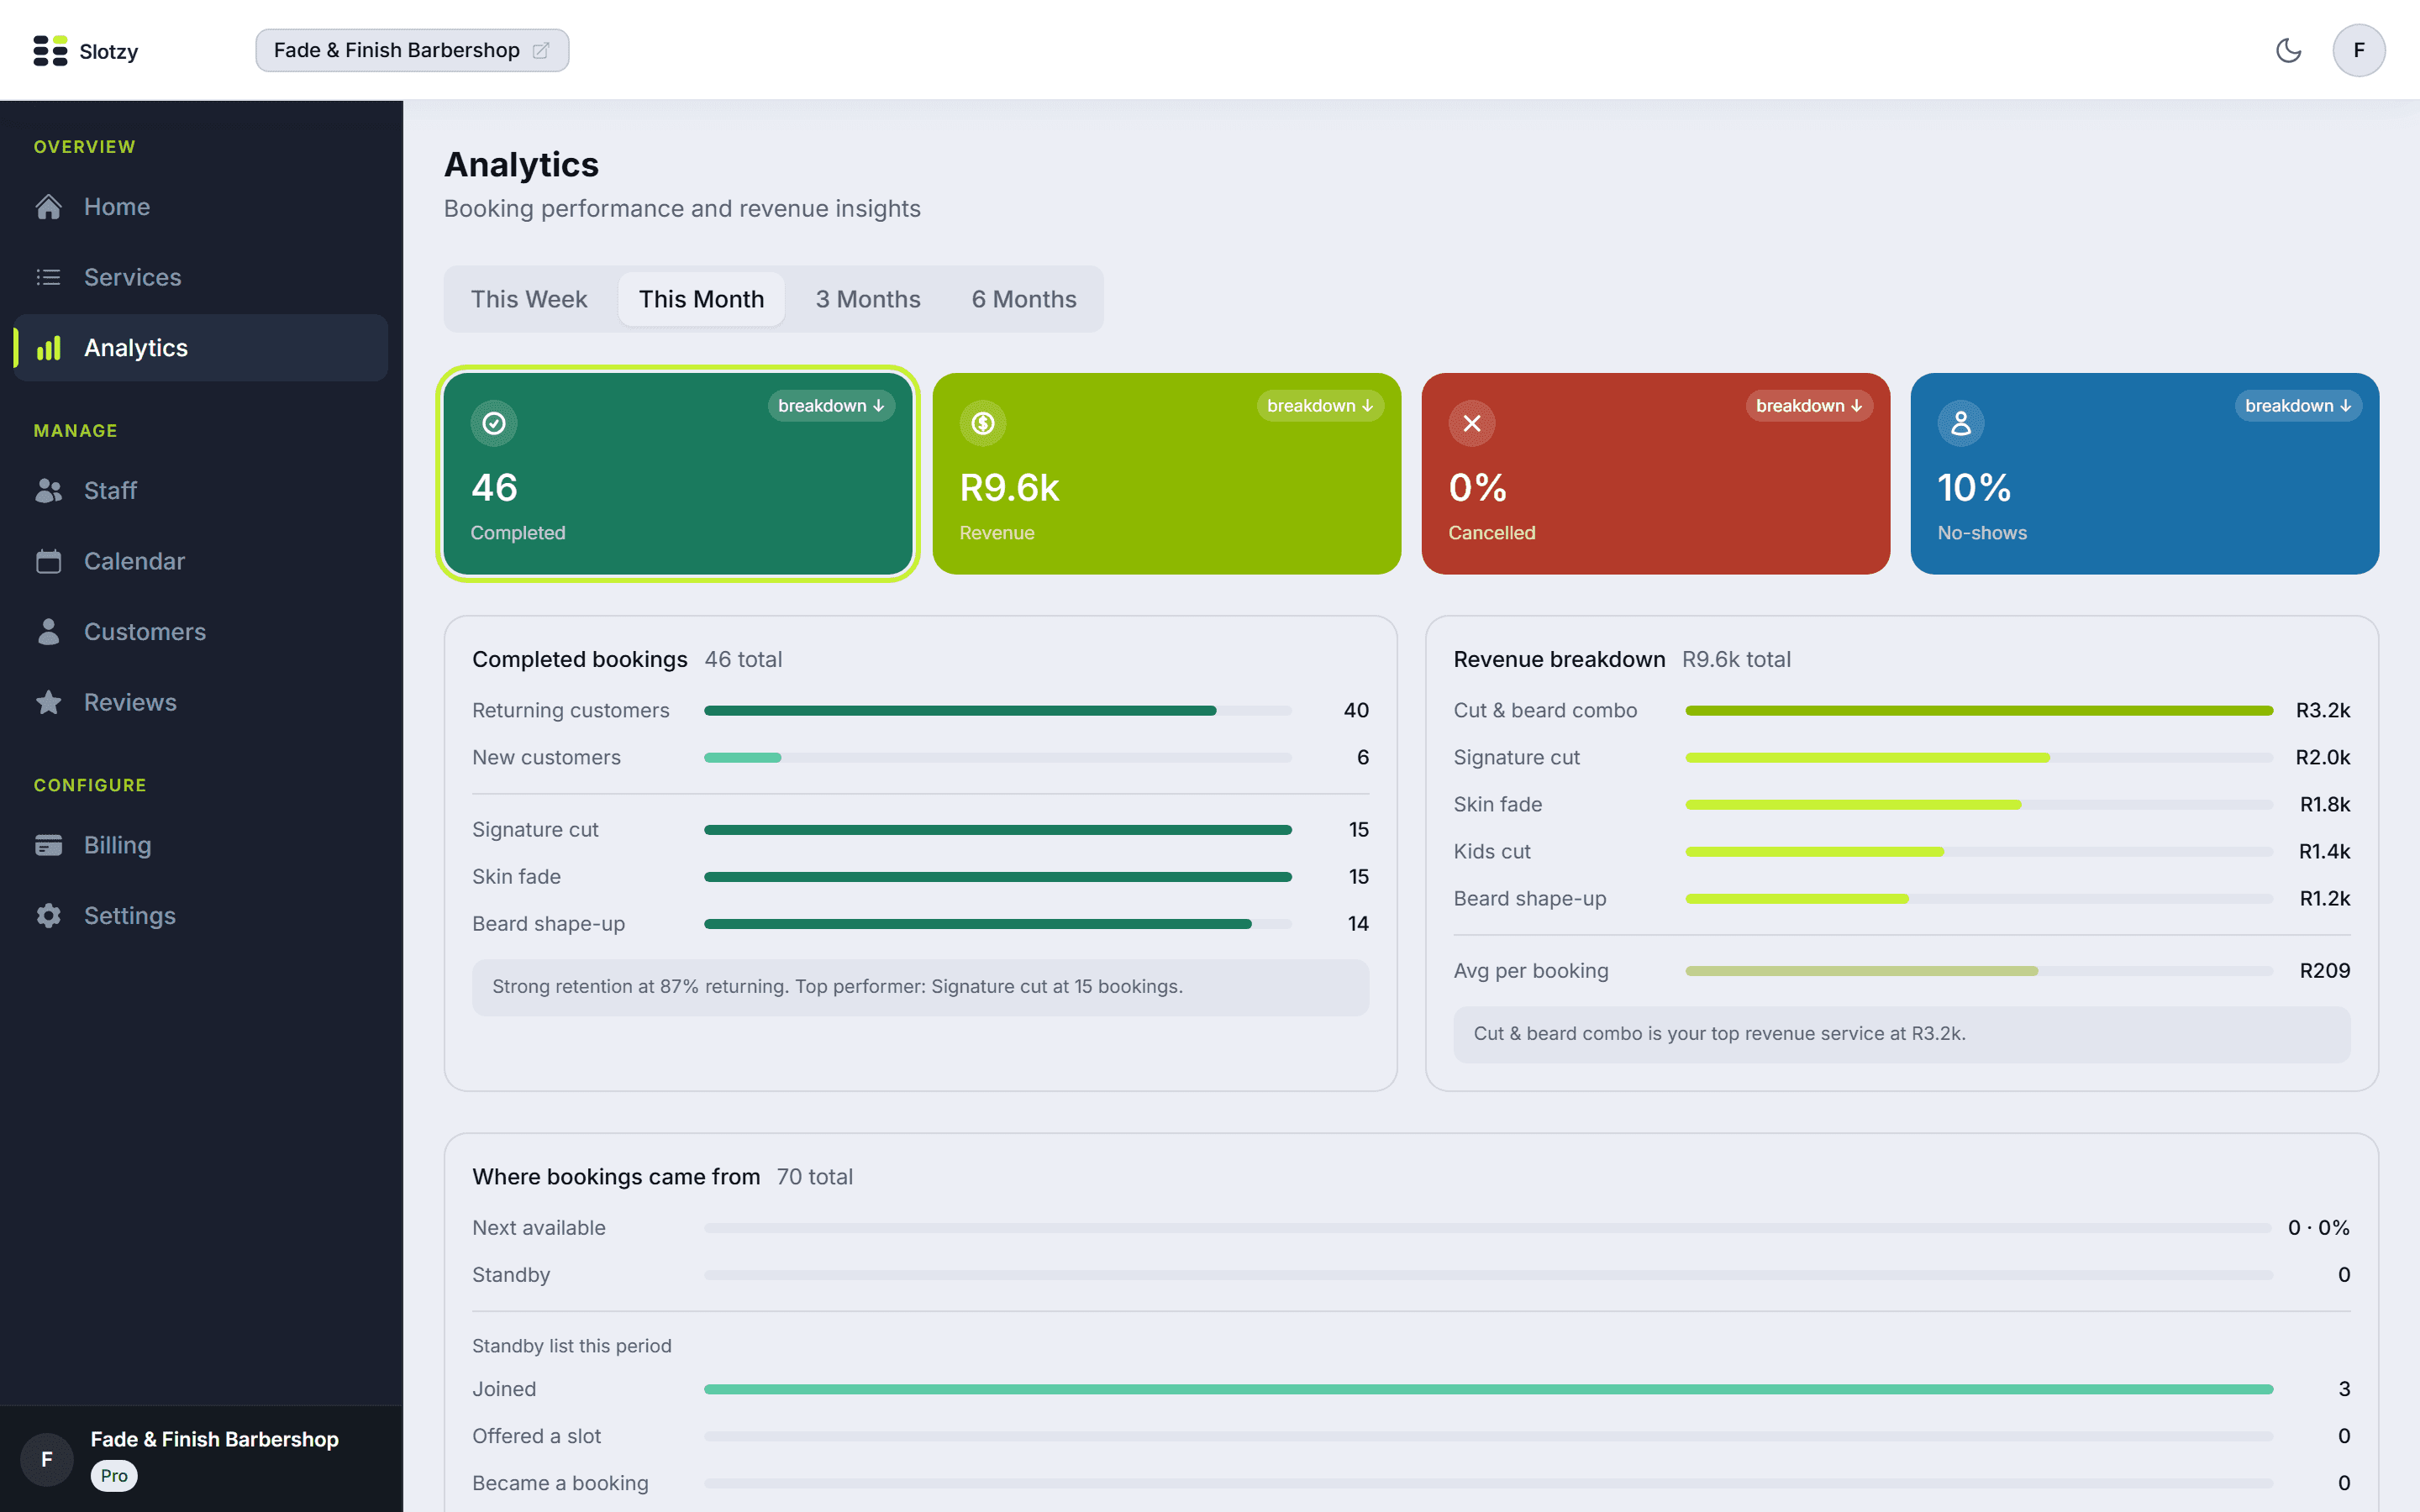The height and width of the screenshot is (1512, 2420).
Task: Click the Analytics bar chart icon
Action: click(49, 348)
